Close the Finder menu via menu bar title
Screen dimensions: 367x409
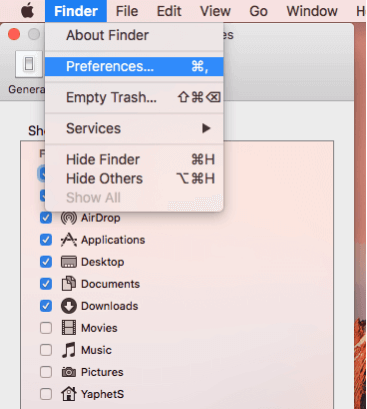point(76,11)
